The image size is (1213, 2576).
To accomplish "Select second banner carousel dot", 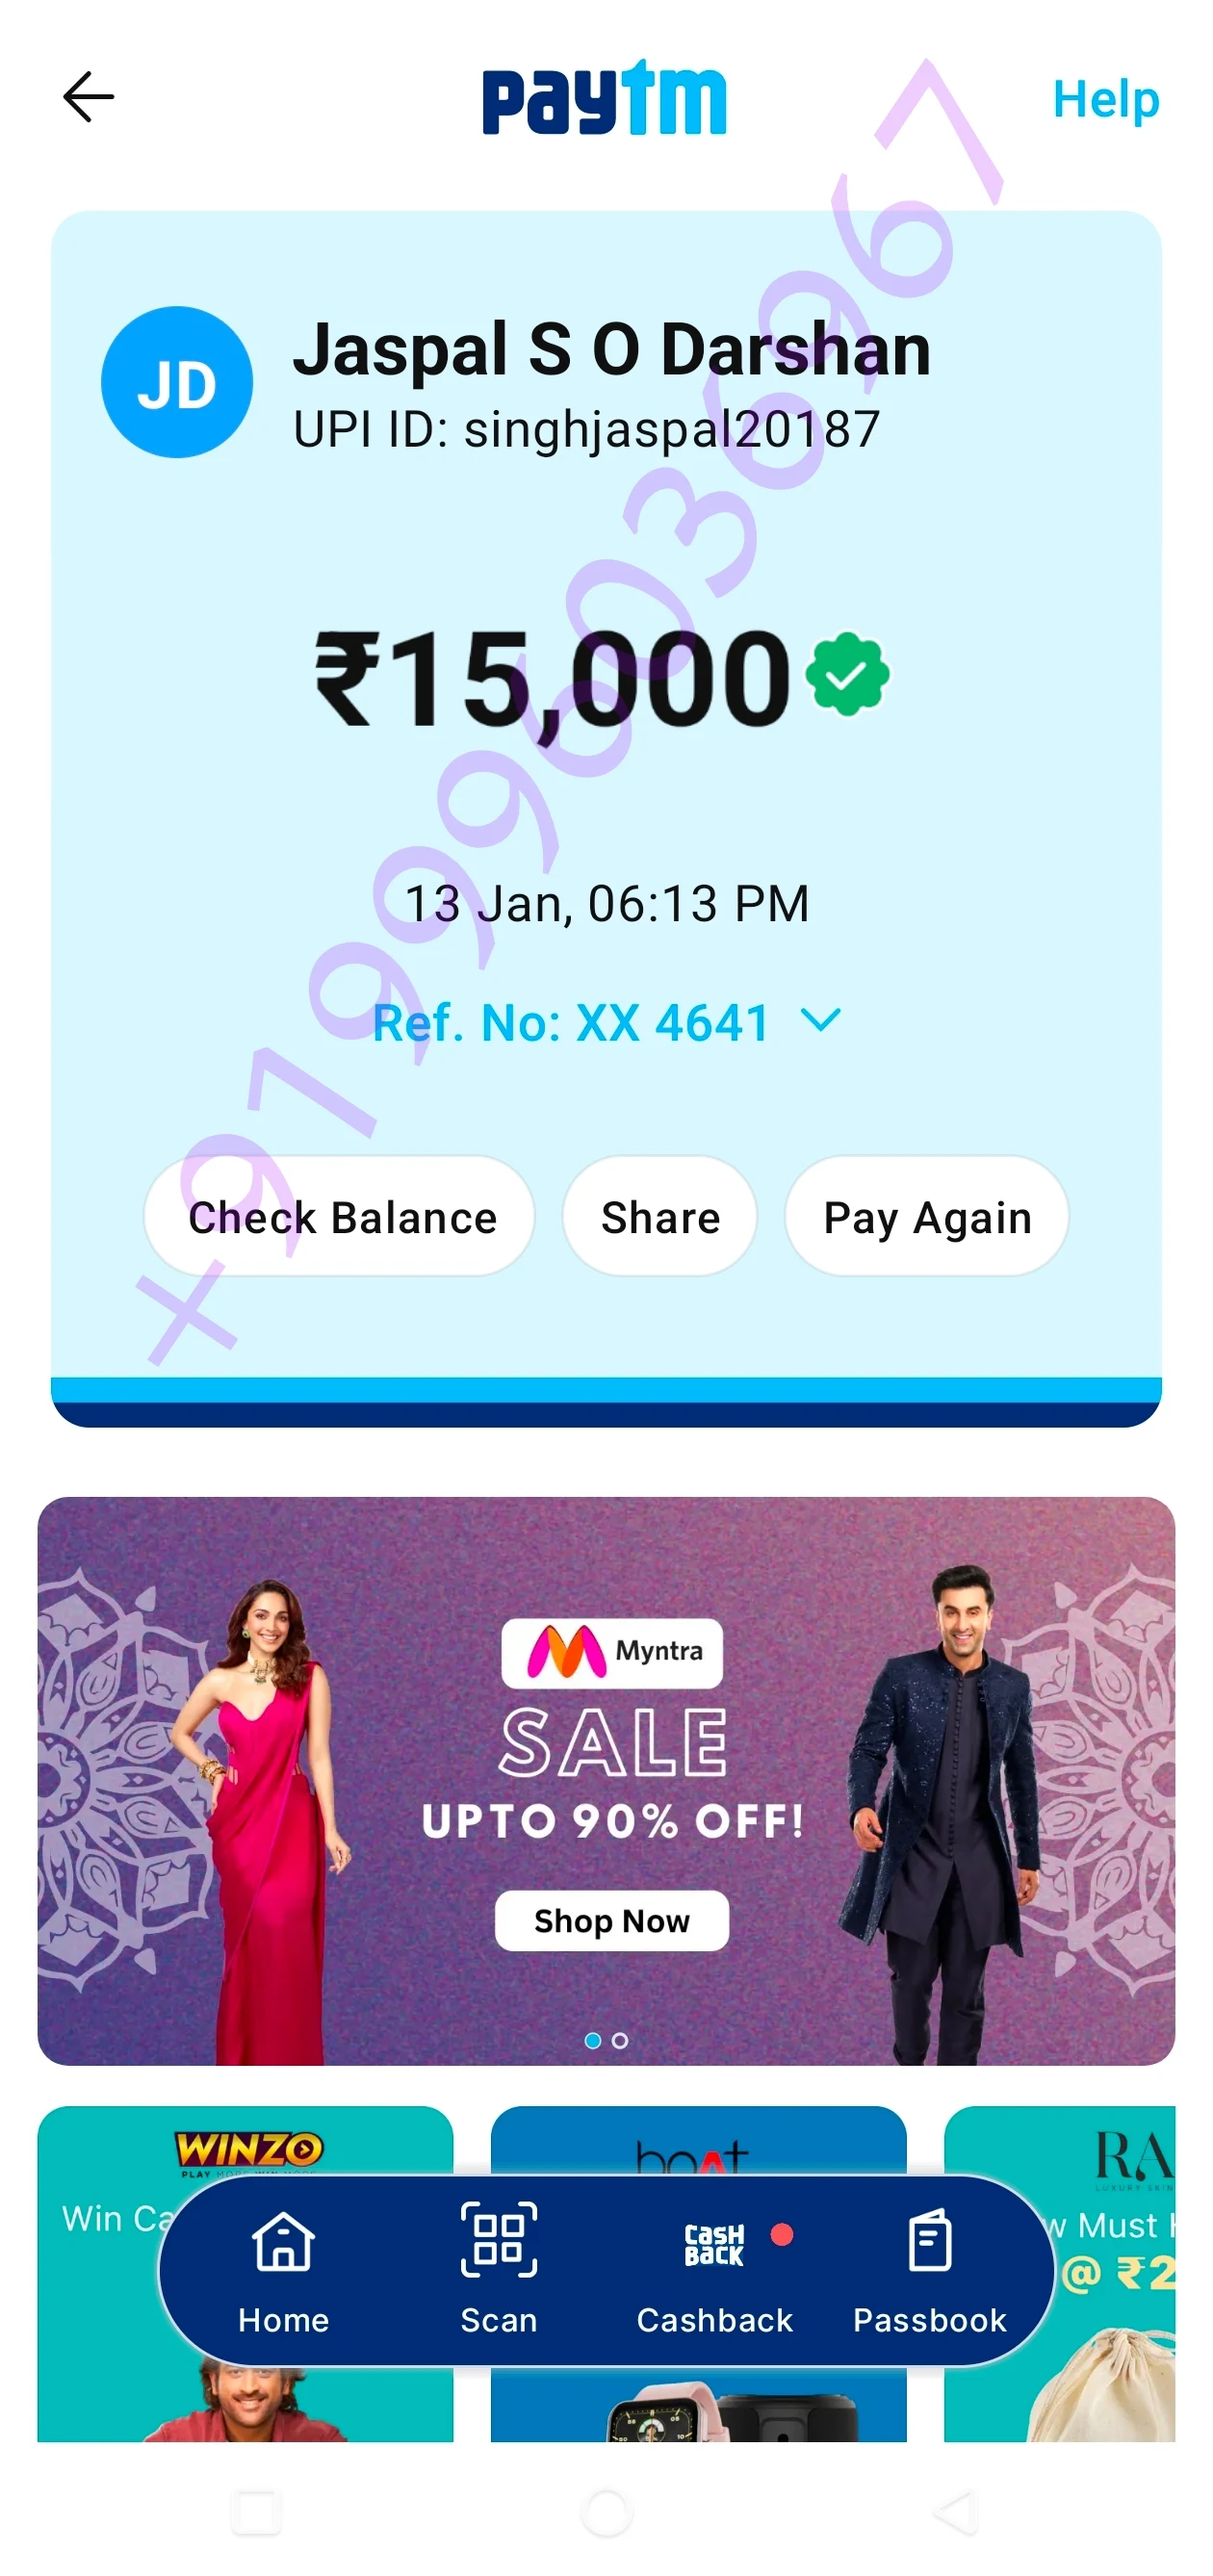I will click(x=620, y=2040).
